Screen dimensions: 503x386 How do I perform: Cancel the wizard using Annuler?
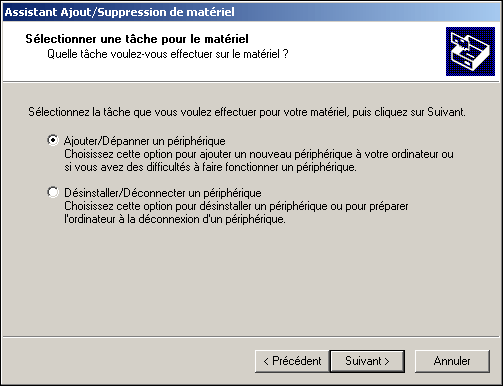(452, 361)
